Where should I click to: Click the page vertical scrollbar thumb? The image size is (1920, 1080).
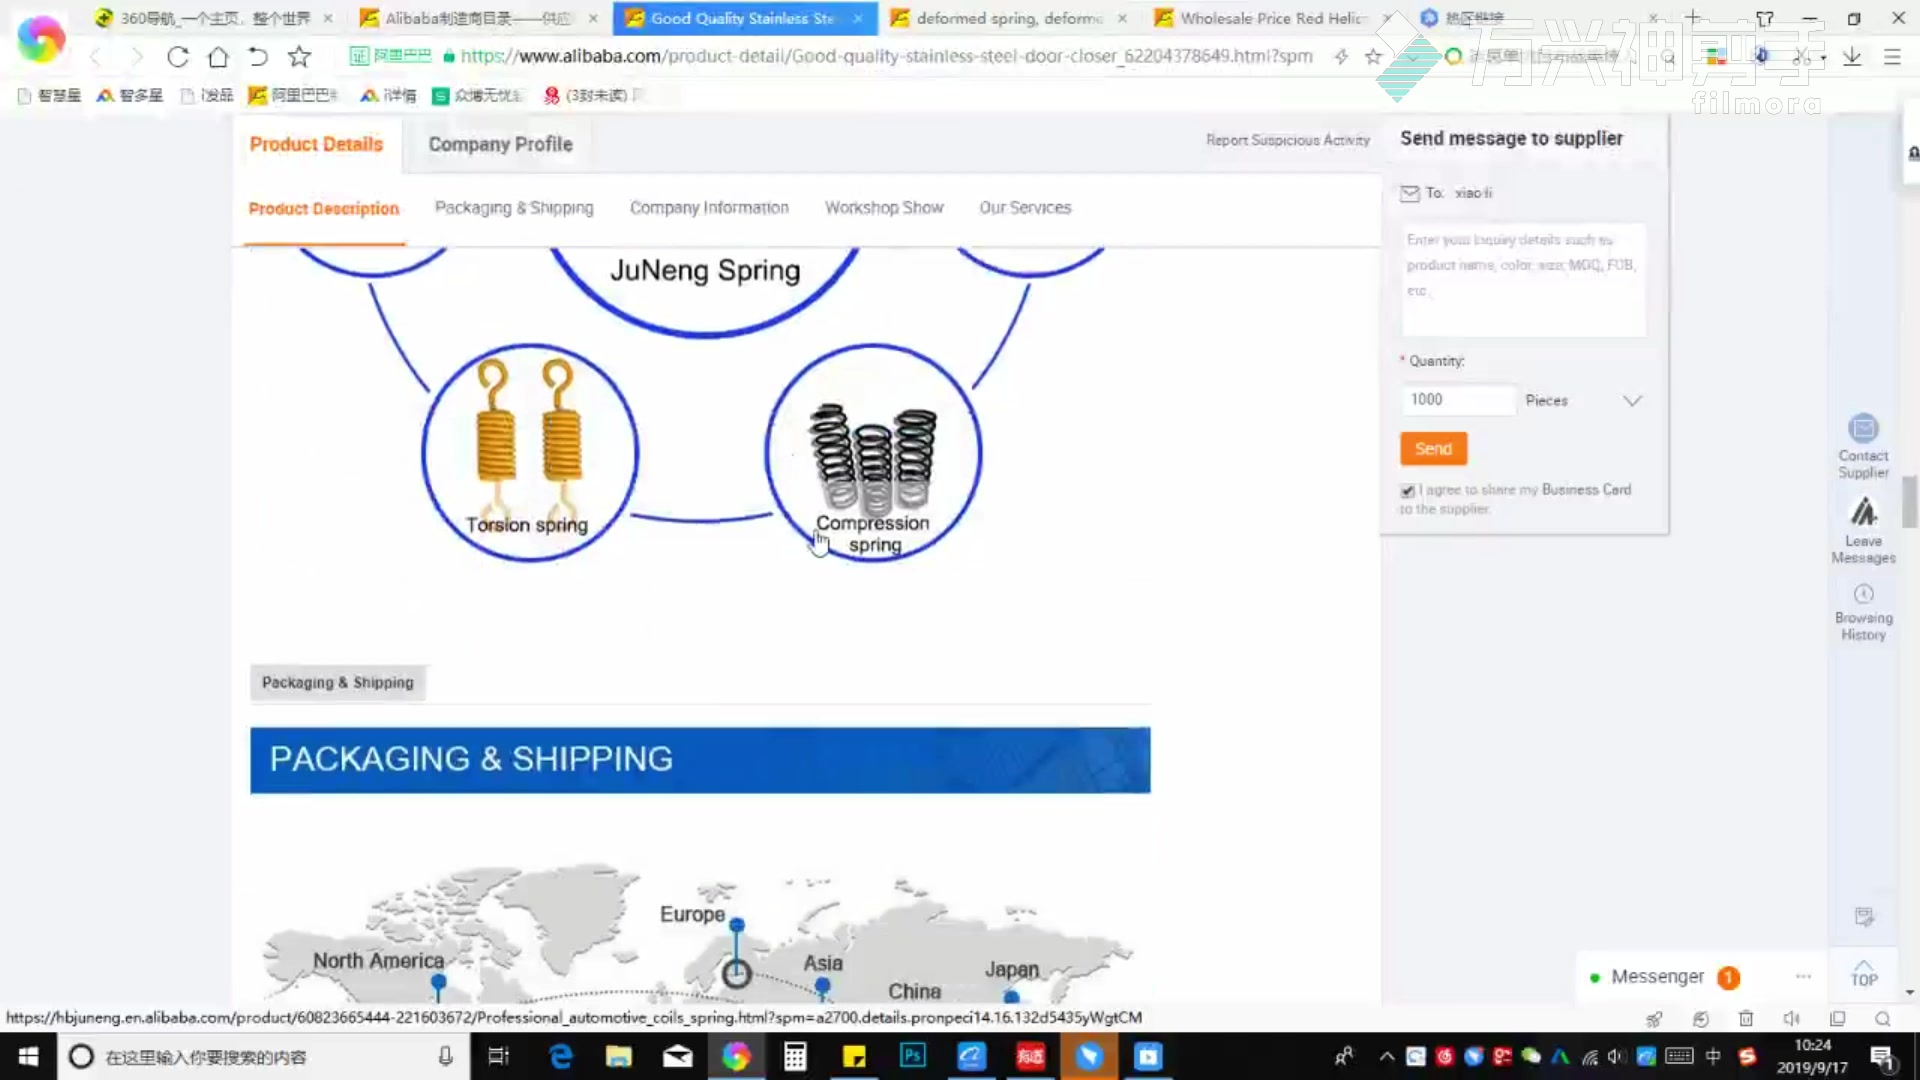1909,500
